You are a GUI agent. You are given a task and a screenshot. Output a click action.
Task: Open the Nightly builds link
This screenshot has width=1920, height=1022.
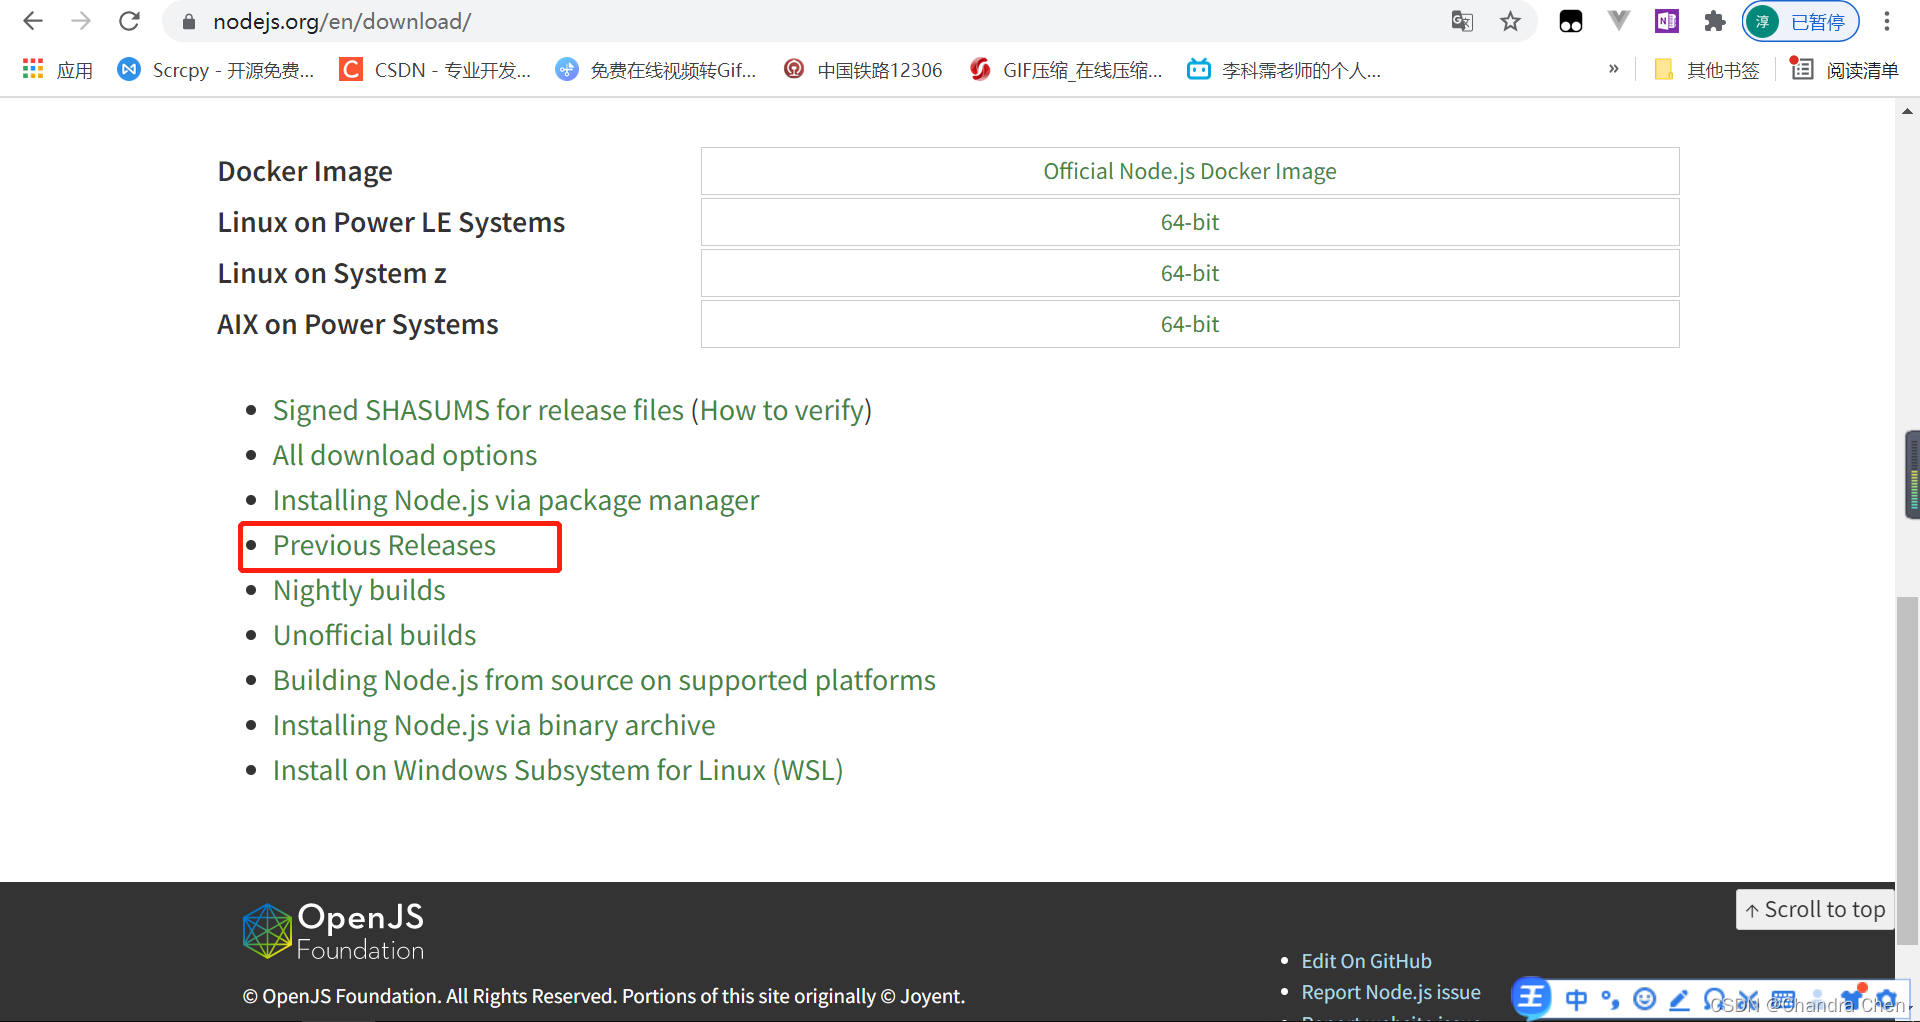click(359, 590)
